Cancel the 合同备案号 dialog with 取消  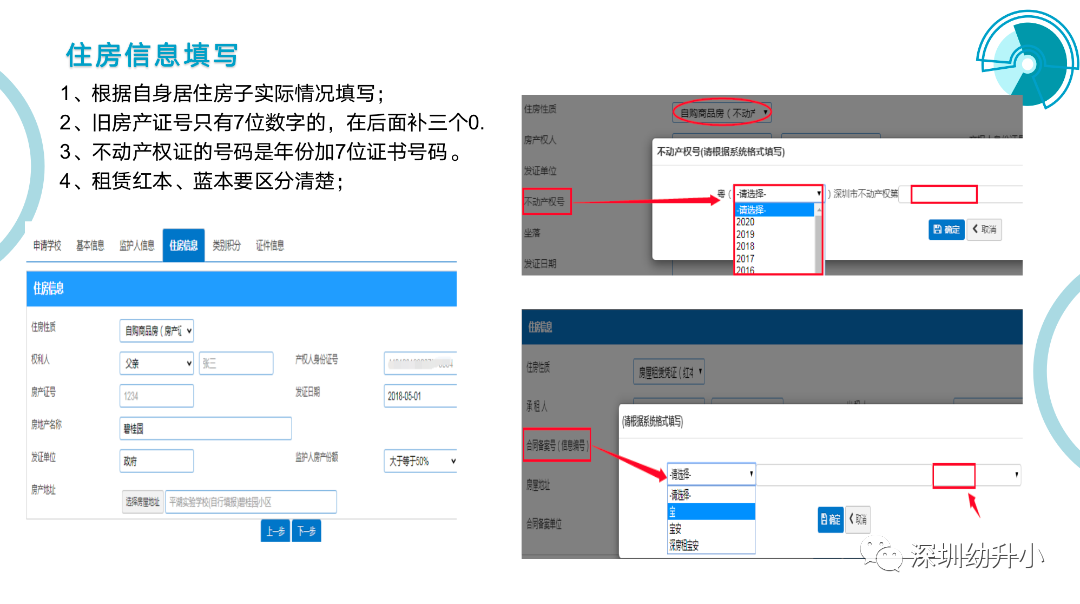(x=858, y=519)
